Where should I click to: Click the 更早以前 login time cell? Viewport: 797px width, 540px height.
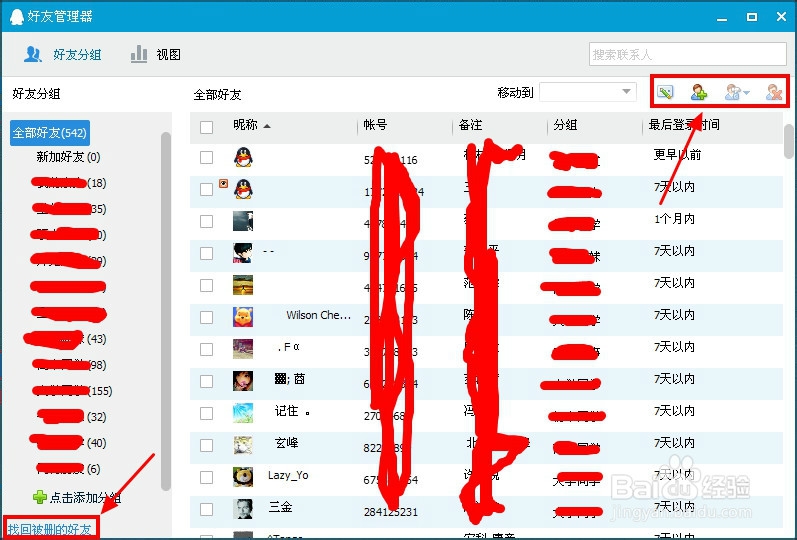coord(677,155)
